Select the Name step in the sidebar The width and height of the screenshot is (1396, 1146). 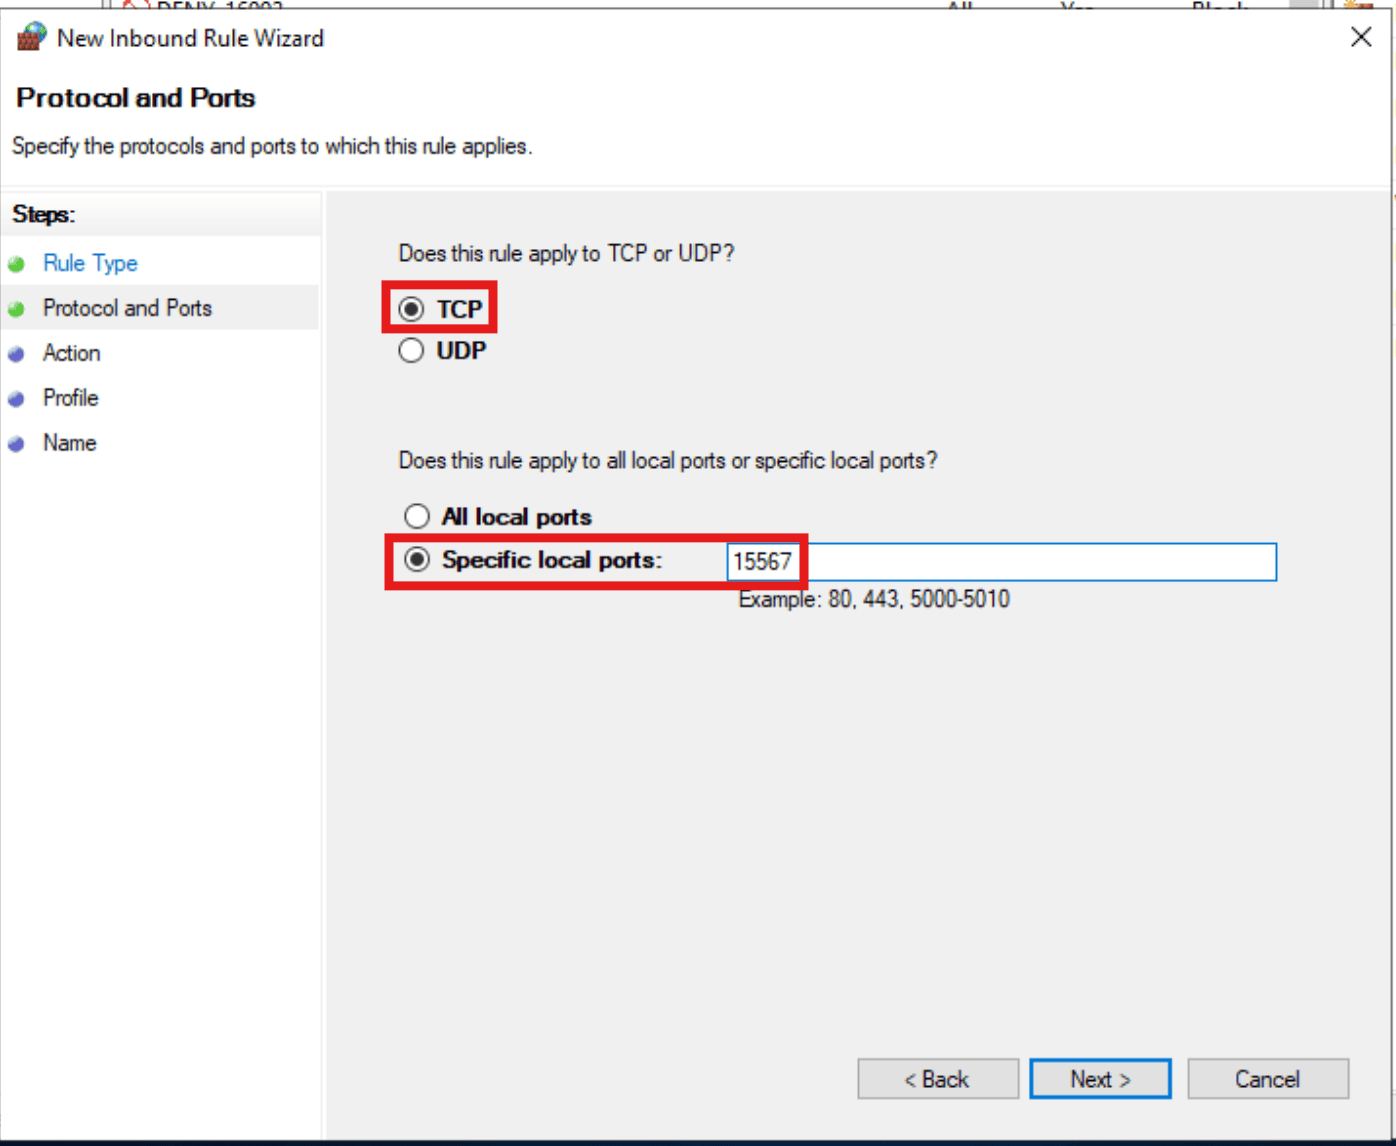(69, 443)
